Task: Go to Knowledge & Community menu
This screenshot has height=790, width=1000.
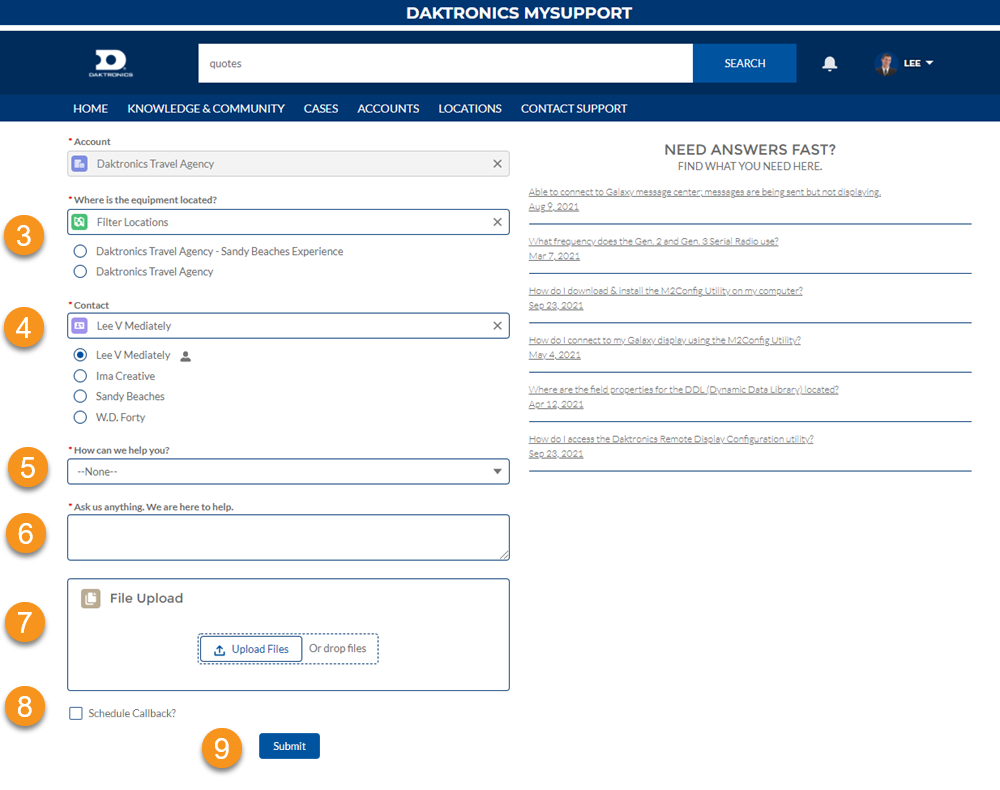Action: click(206, 108)
